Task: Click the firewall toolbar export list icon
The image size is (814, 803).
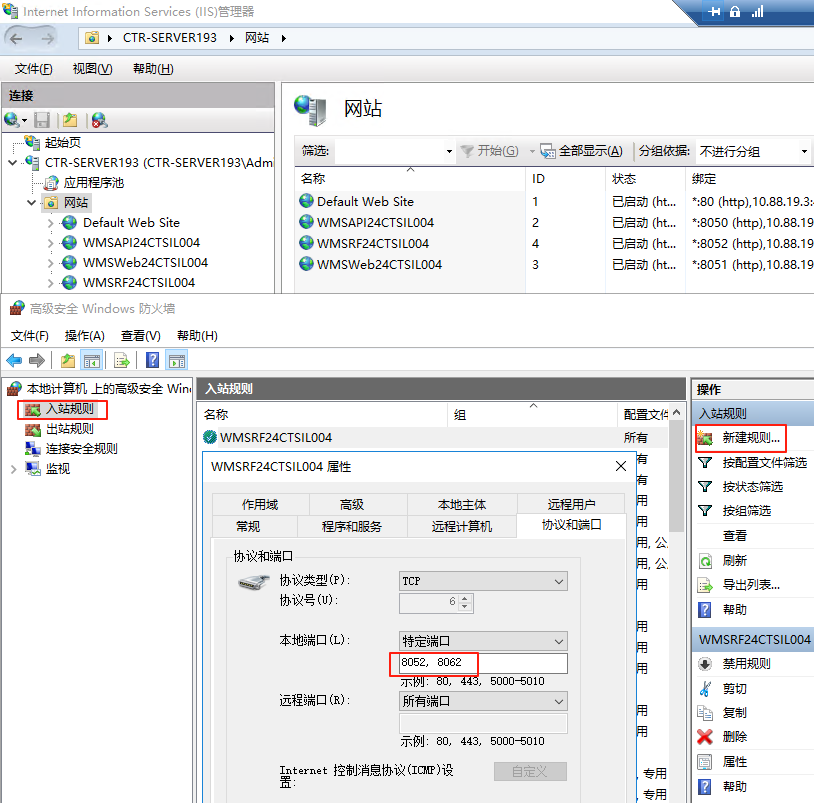Action: pyautogui.click(x=122, y=361)
